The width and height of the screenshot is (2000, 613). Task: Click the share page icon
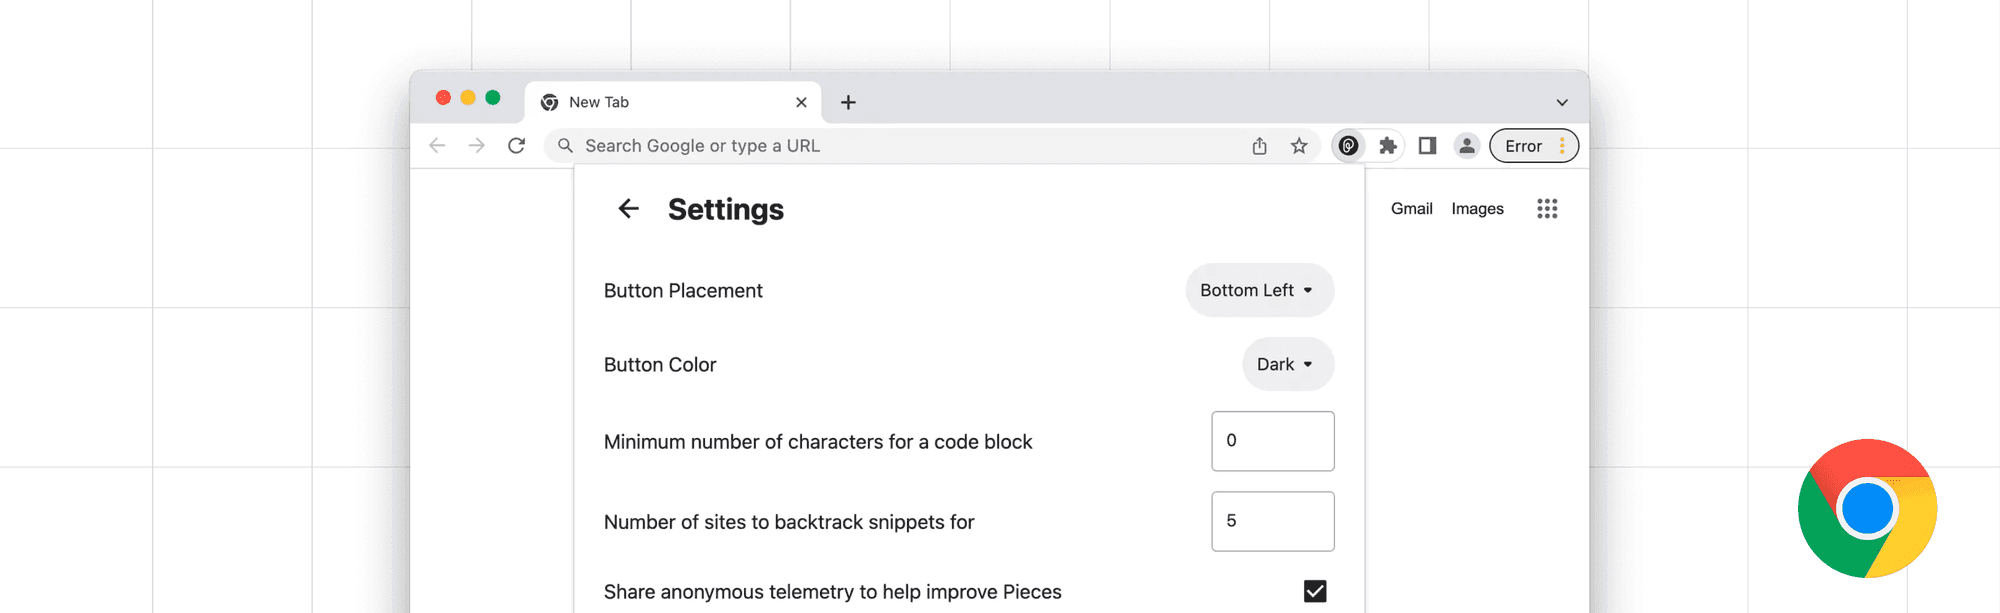pyautogui.click(x=1259, y=146)
